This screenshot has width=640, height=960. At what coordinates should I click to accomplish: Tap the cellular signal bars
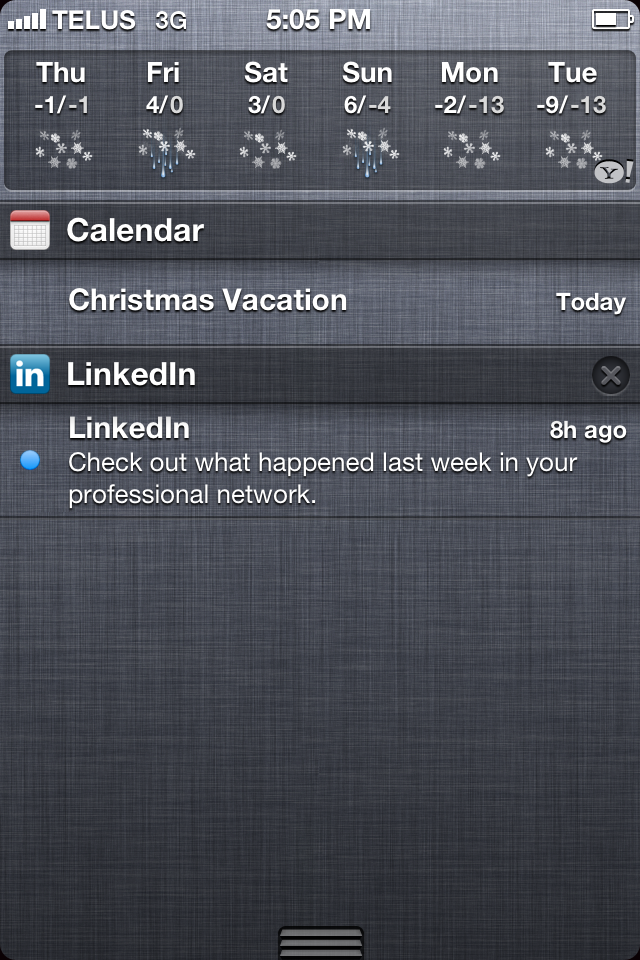[x=26, y=19]
